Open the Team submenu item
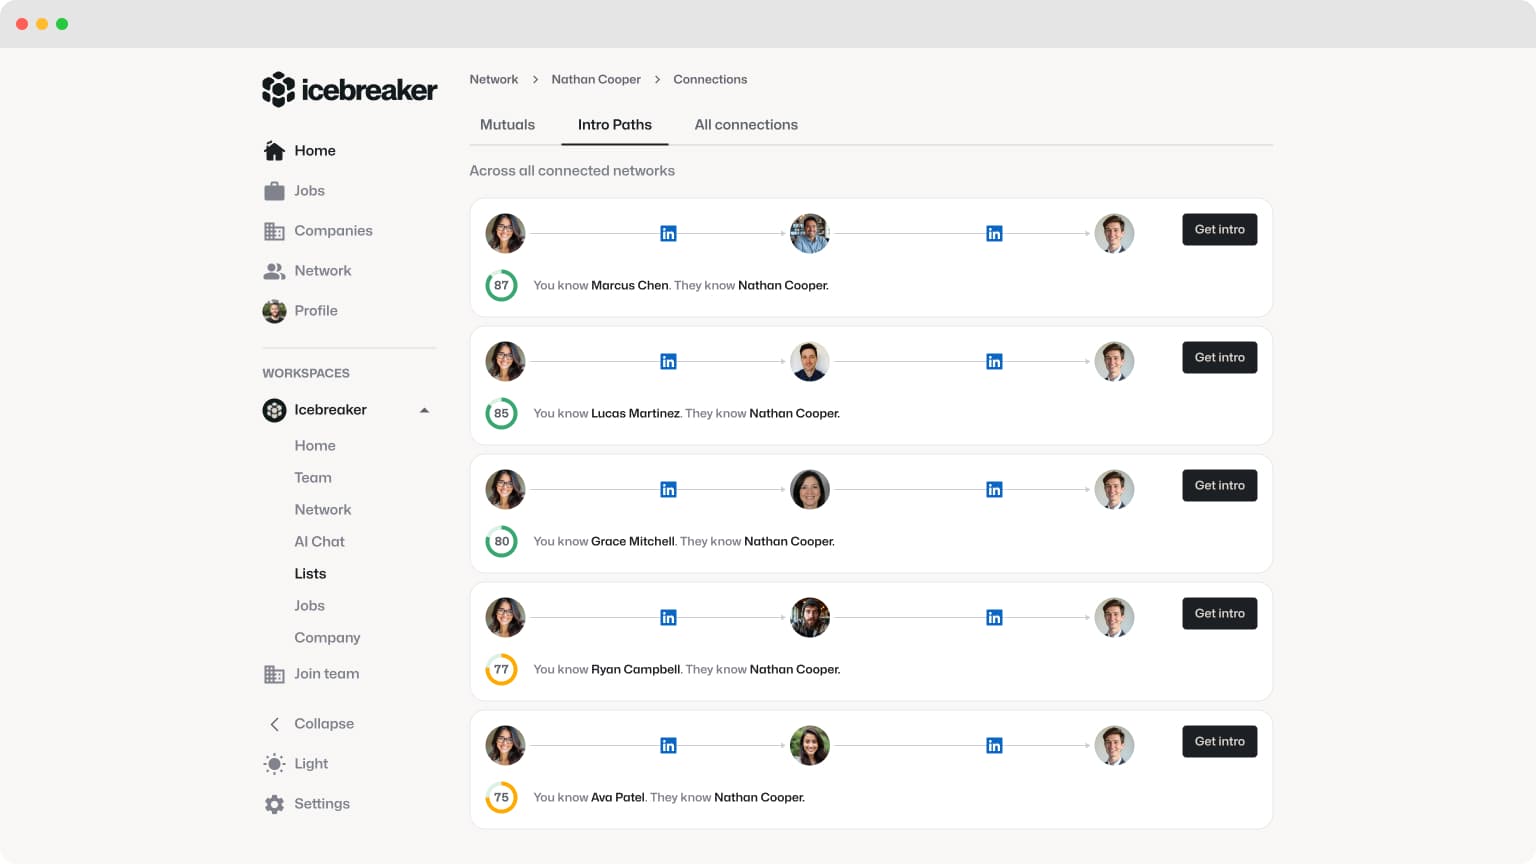Image resolution: width=1536 pixels, height=864 pixels. (313, 478)
